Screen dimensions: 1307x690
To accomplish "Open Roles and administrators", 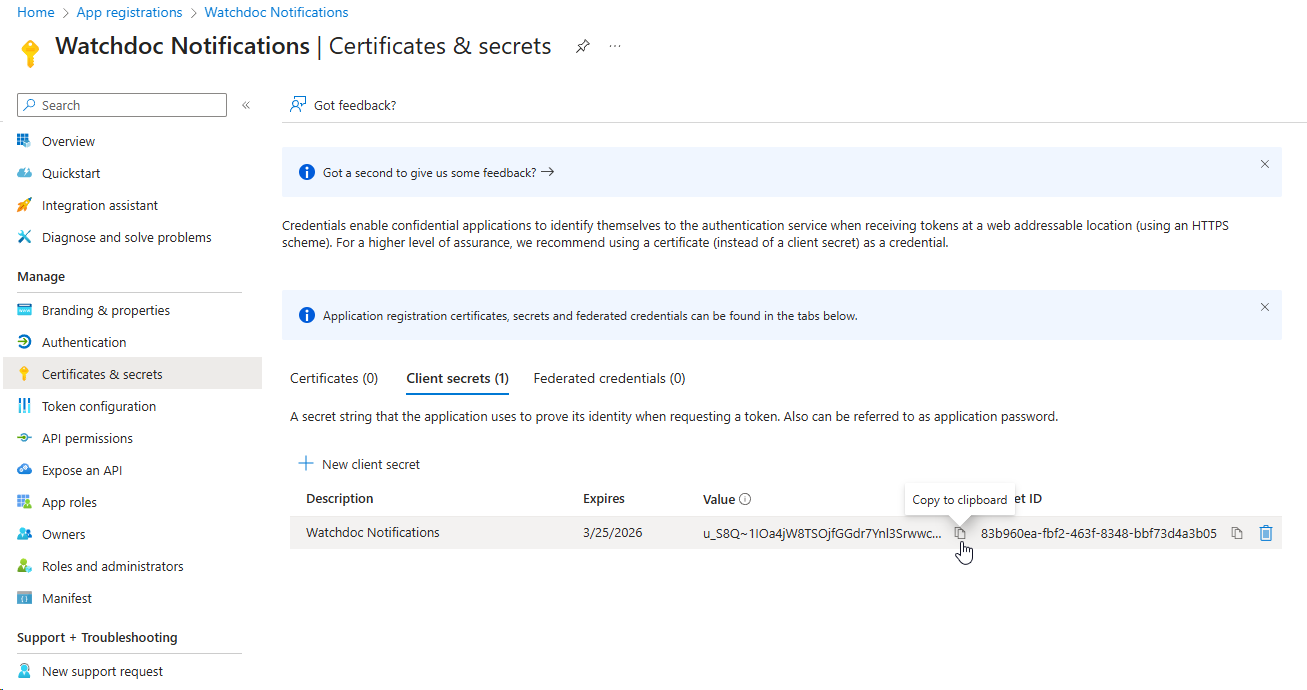I will click(113, 566).
